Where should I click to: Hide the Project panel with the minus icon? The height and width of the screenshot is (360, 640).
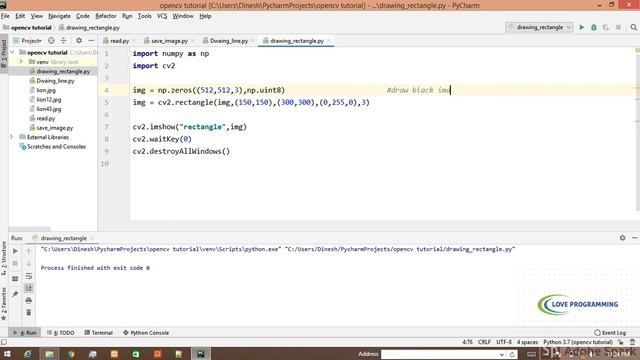coord(91,40)
